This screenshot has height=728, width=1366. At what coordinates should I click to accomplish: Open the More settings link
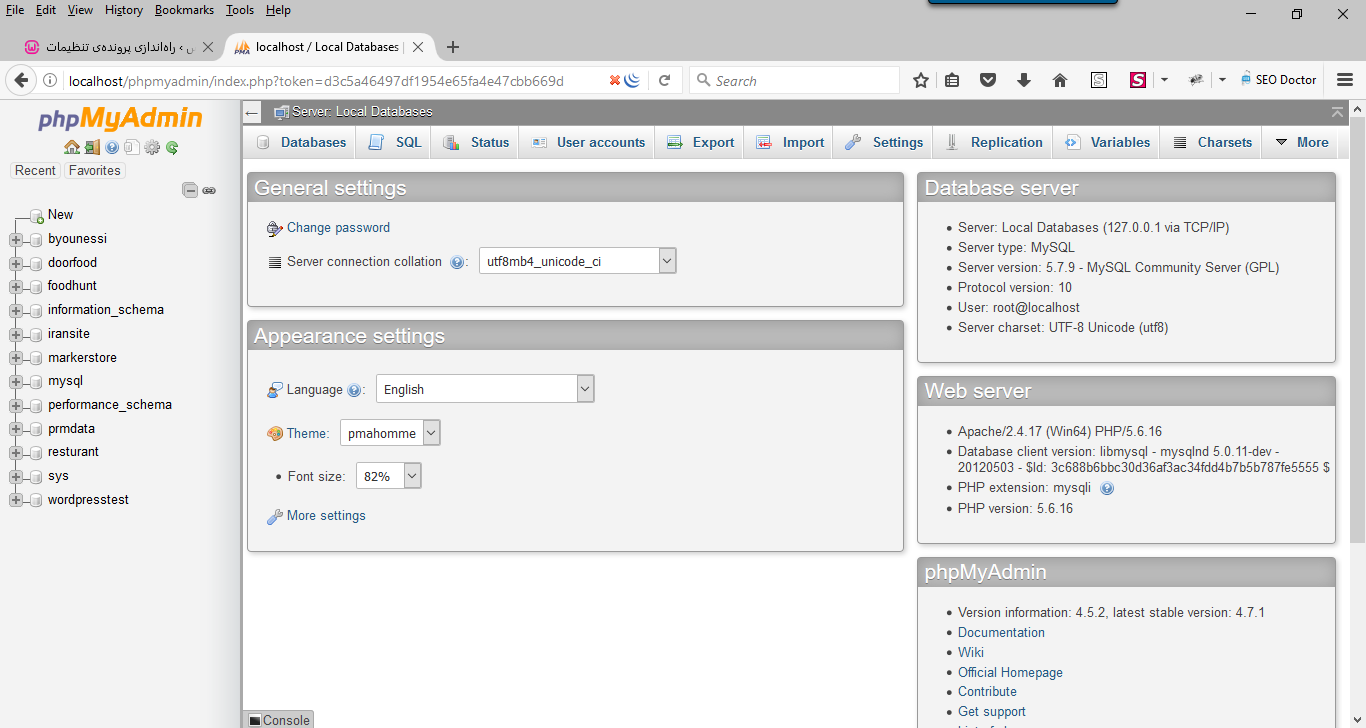326,516
